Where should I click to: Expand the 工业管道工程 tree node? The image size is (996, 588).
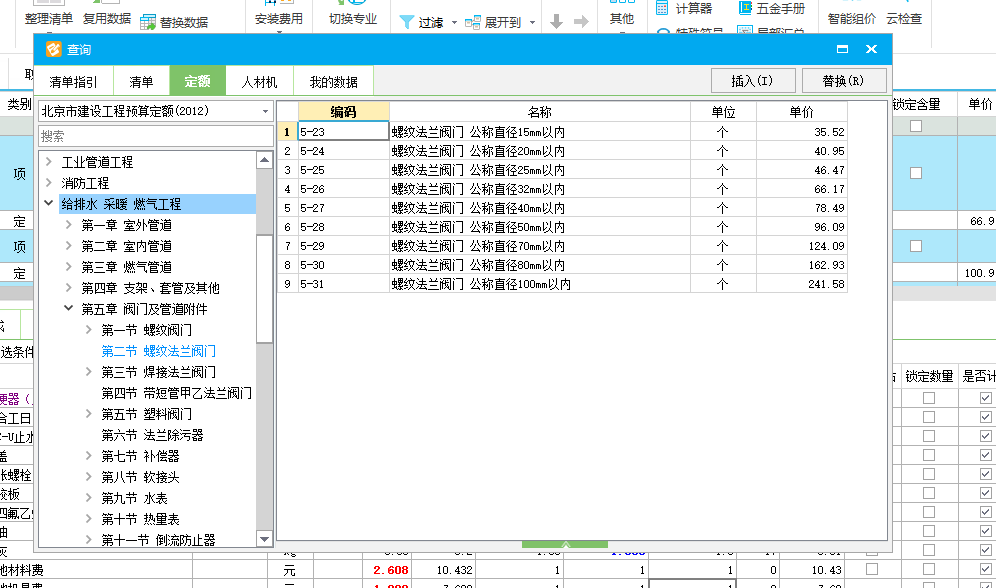tap(49, 162)
